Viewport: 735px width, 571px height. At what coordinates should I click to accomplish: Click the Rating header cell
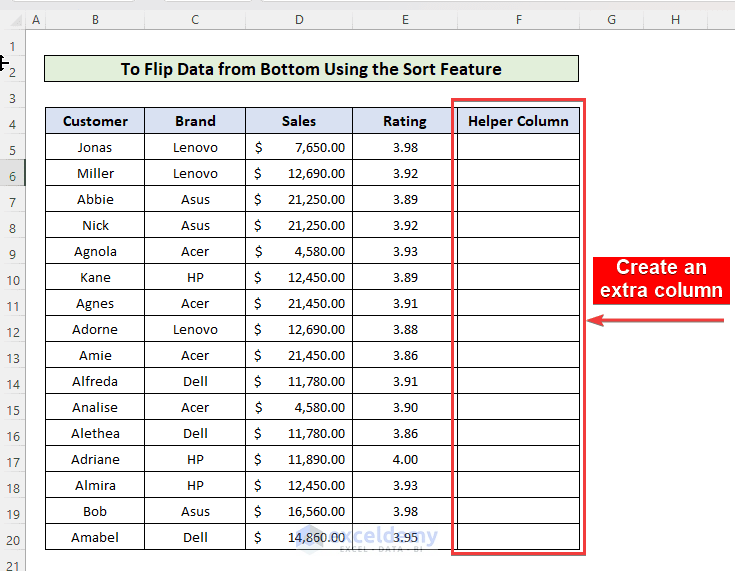[x=405, y=121]
